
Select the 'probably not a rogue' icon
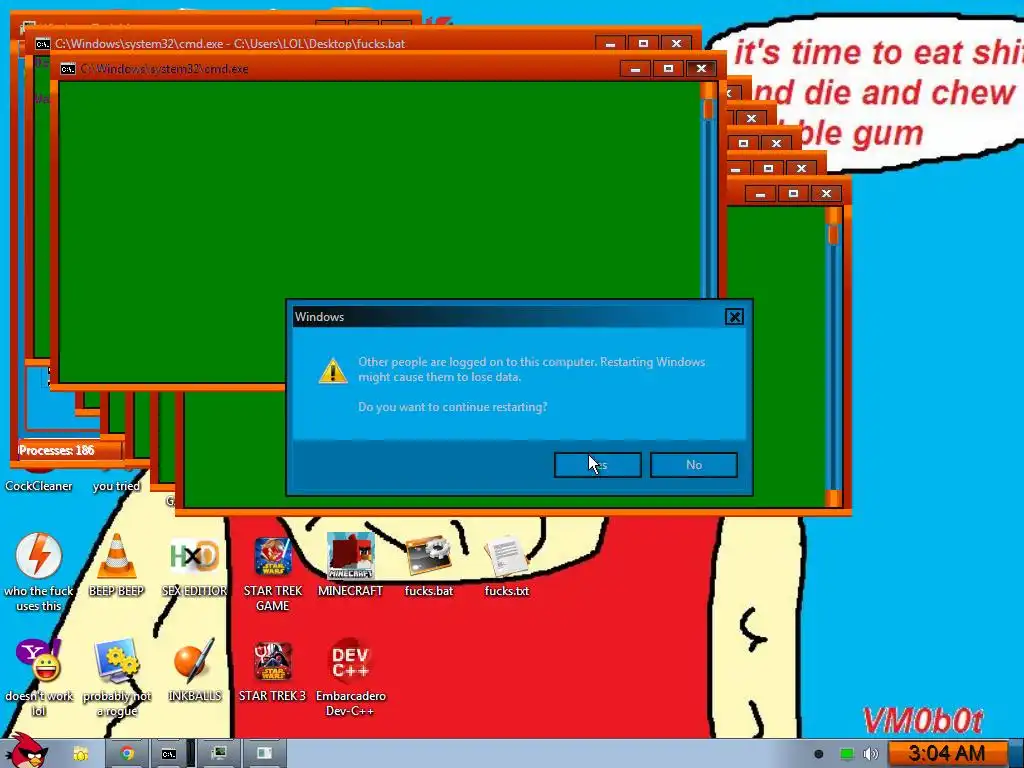pos(116,678)
